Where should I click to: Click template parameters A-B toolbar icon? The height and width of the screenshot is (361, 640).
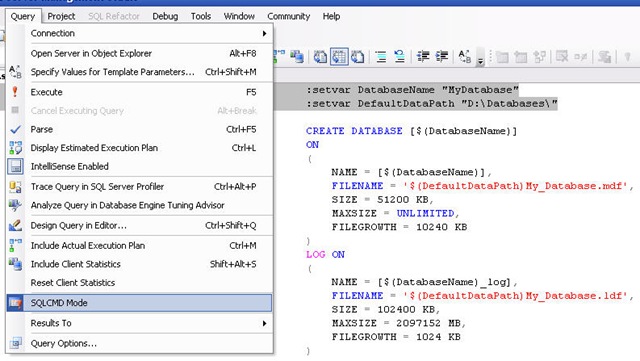465,57
